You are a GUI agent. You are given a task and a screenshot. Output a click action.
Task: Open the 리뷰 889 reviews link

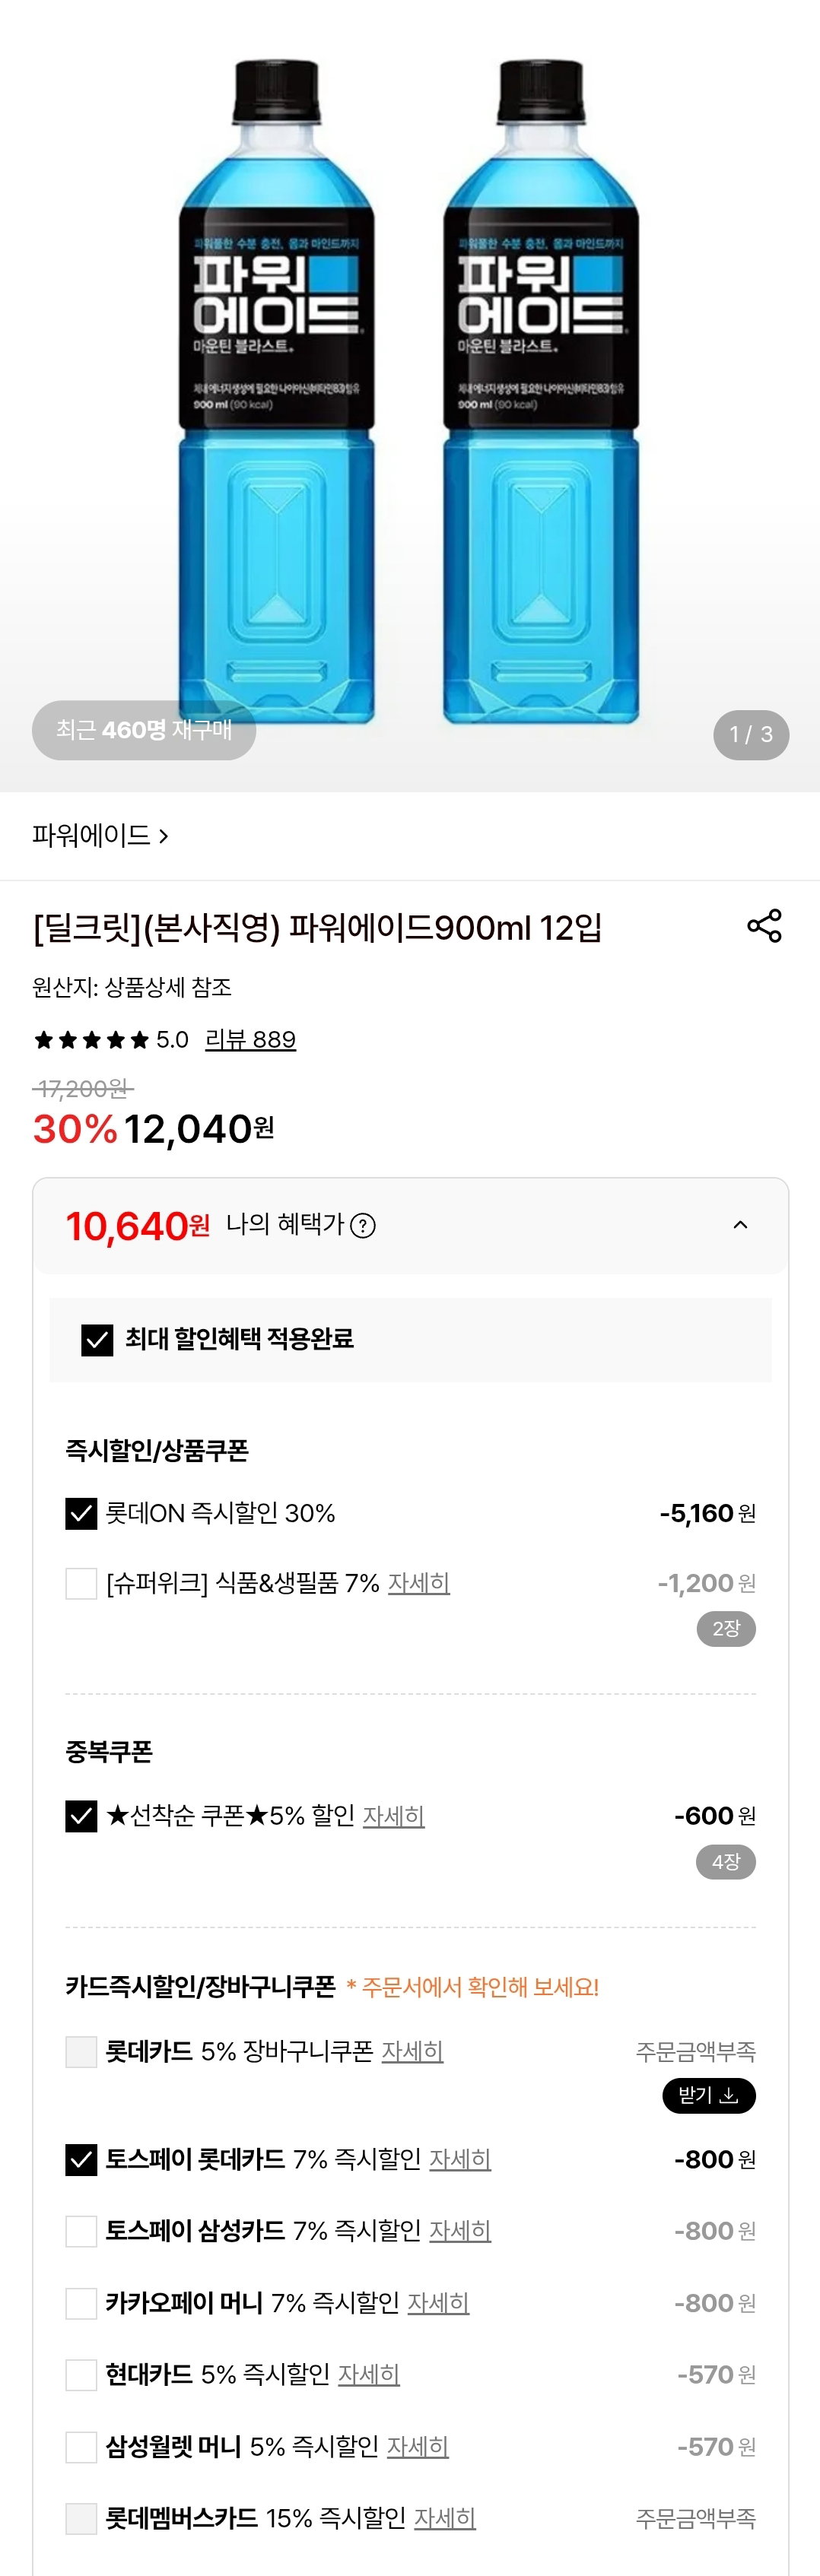pos(250,1039)
